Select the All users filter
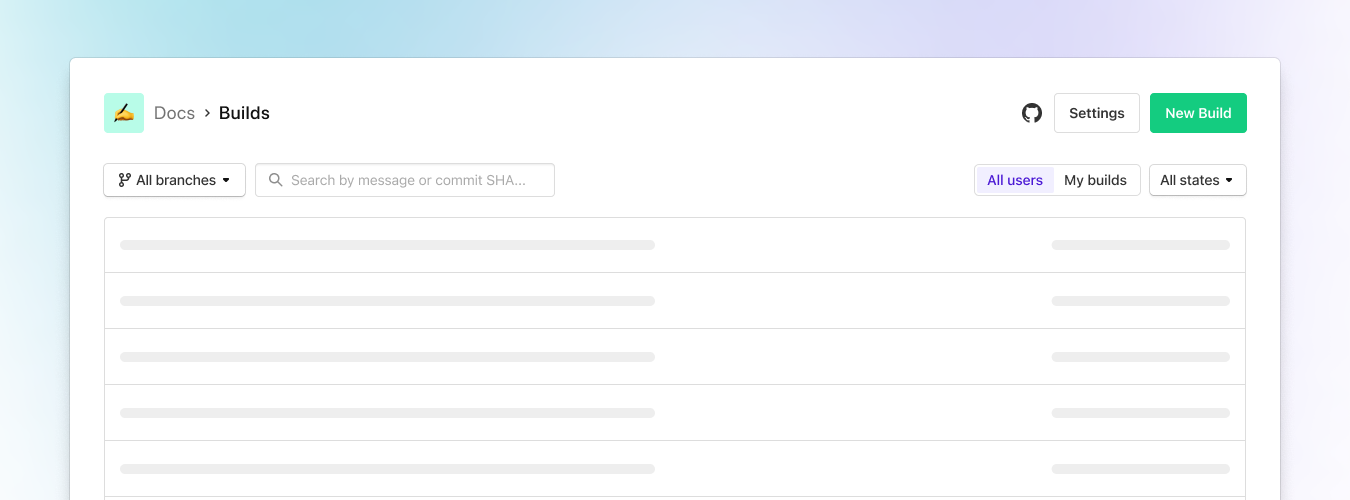Viewport: 1350px width, 500px height. (1014, 180)
